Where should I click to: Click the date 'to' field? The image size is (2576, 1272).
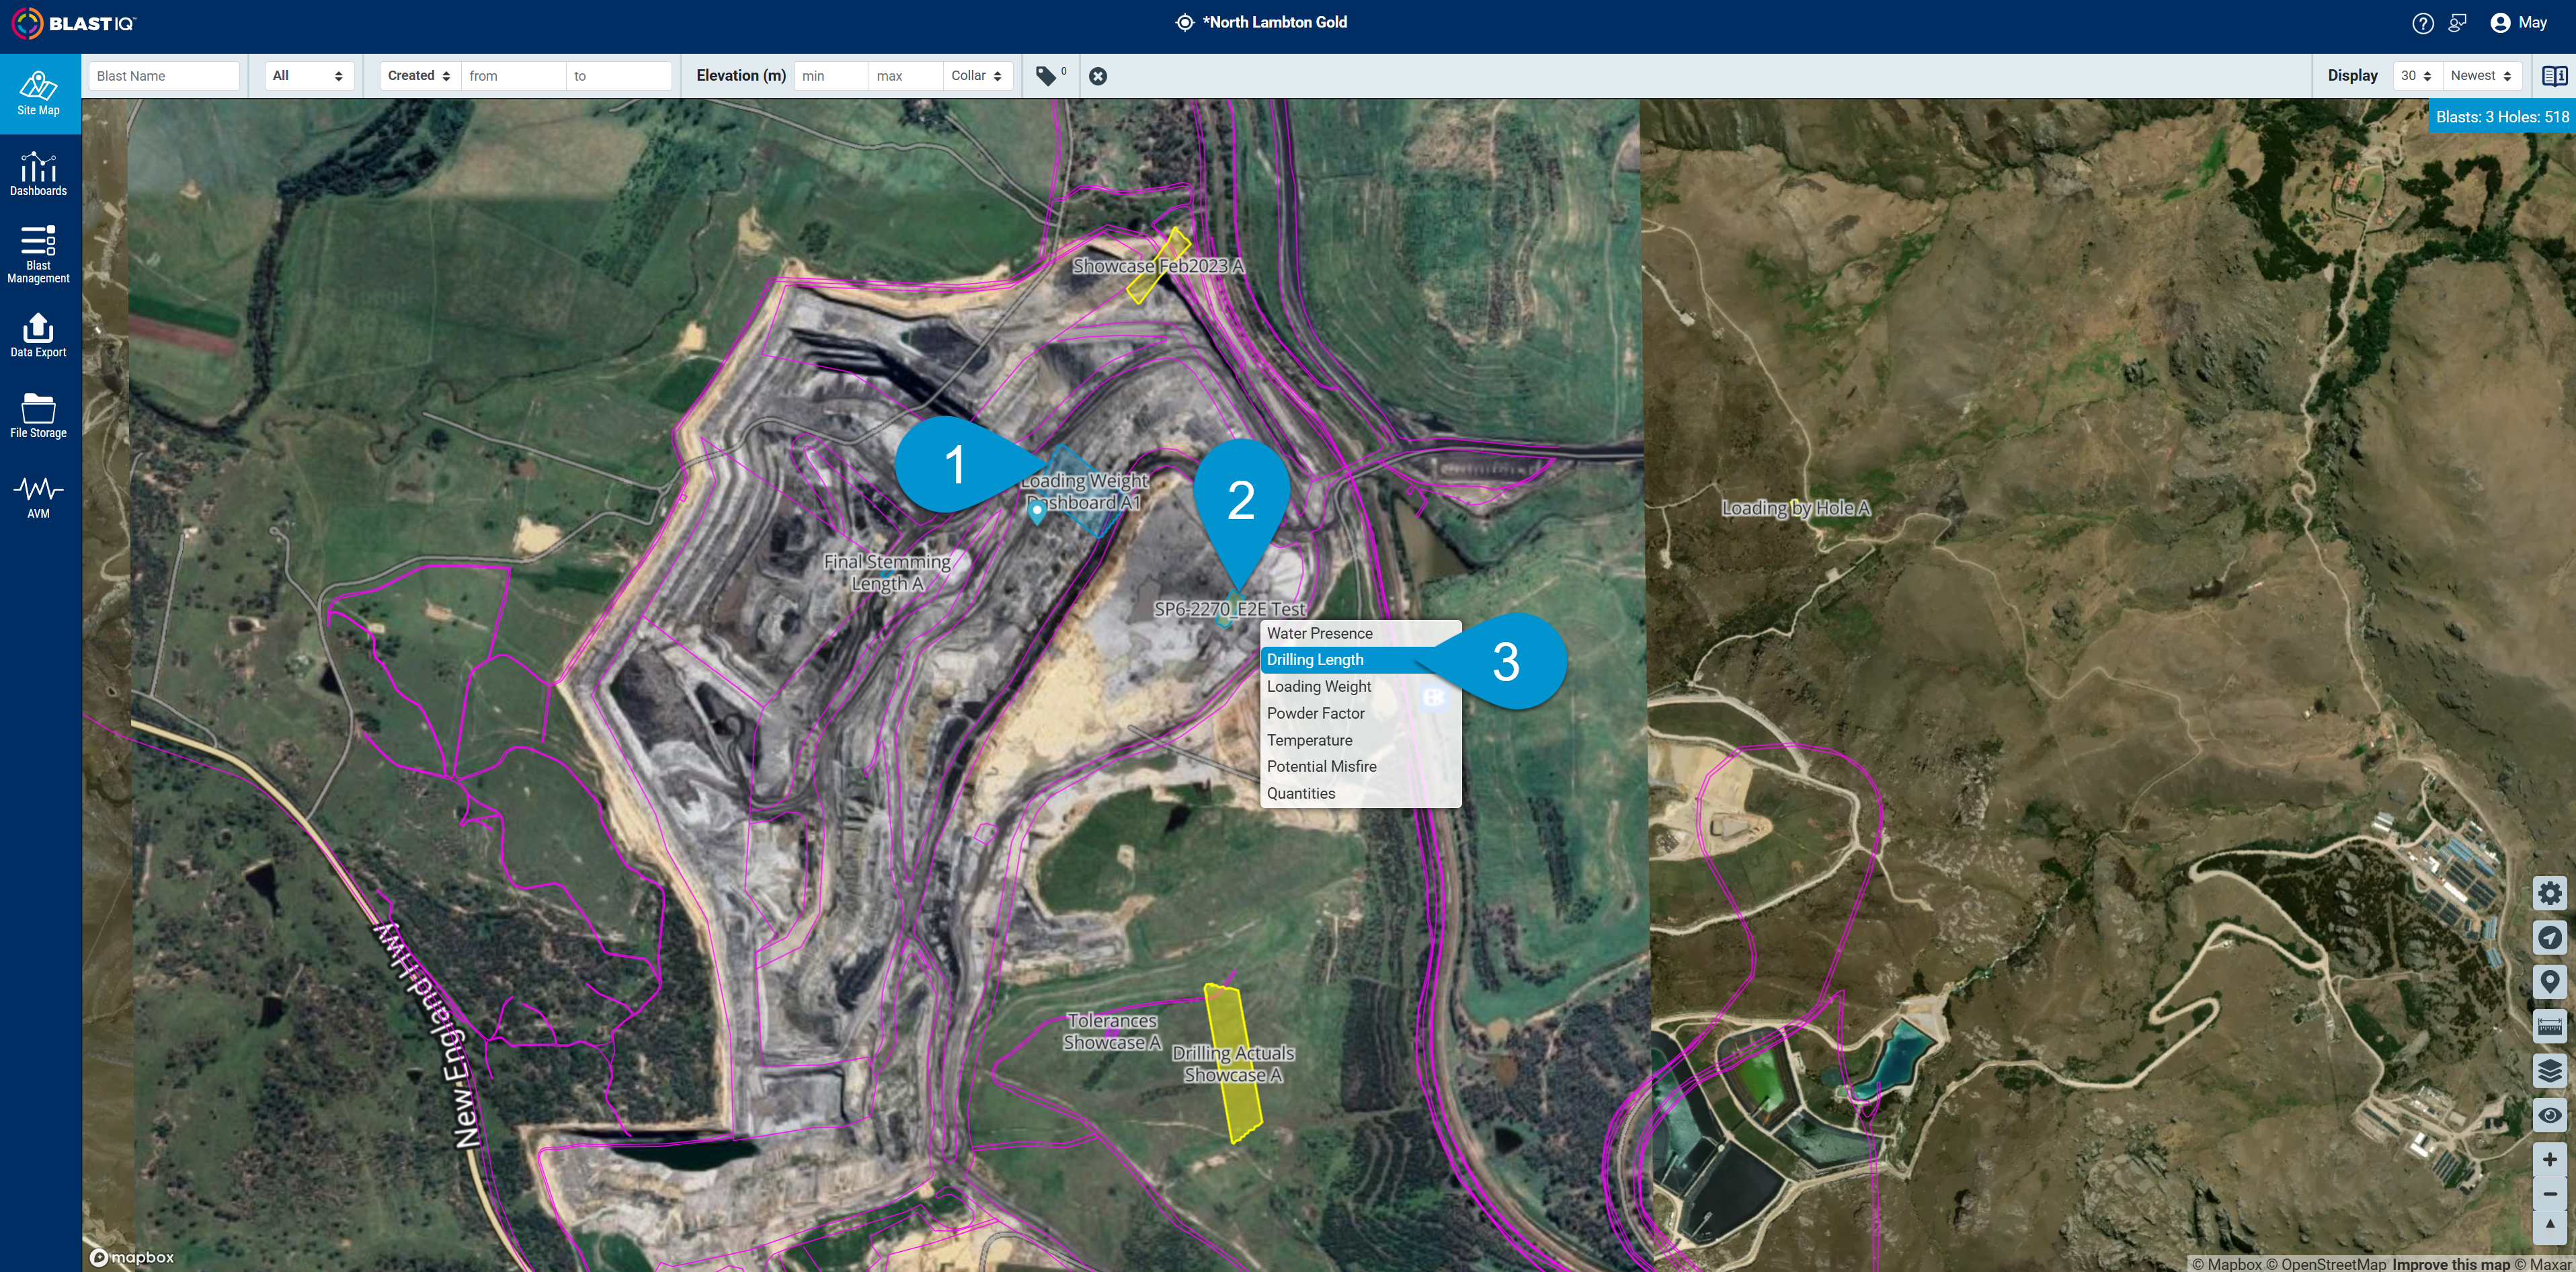(618, 76)
